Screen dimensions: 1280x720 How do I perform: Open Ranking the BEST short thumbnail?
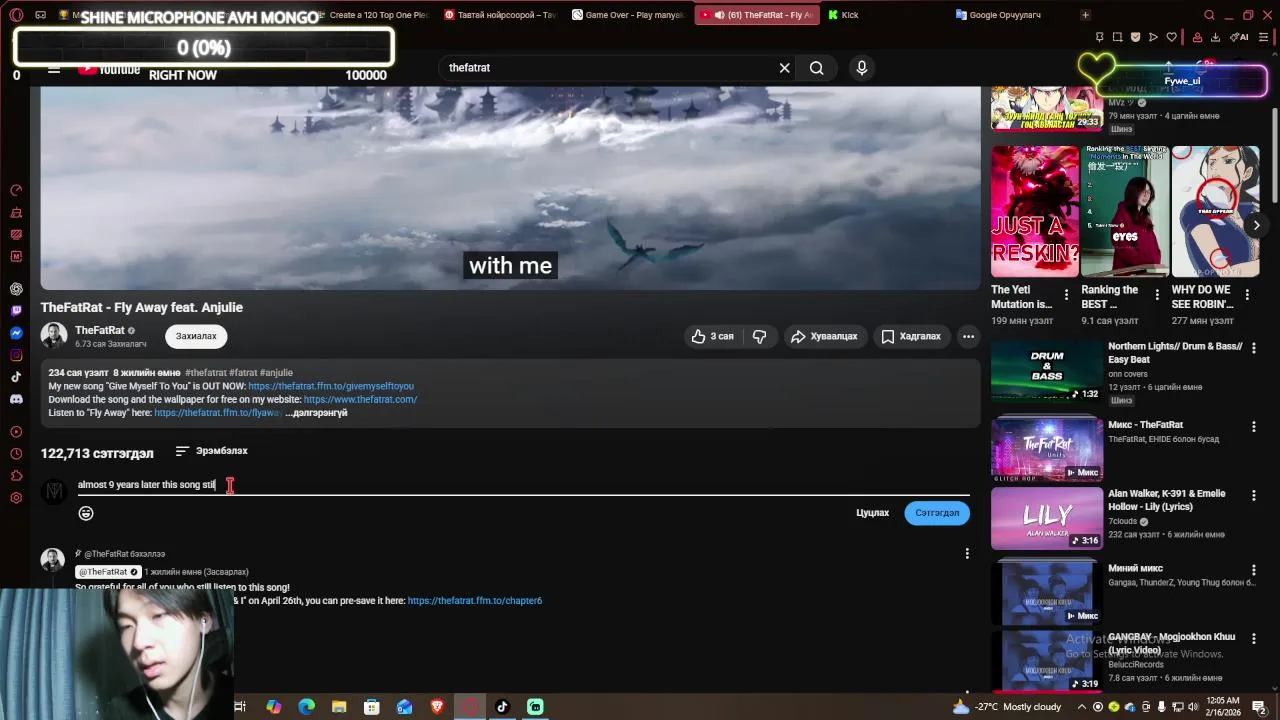1125,211
